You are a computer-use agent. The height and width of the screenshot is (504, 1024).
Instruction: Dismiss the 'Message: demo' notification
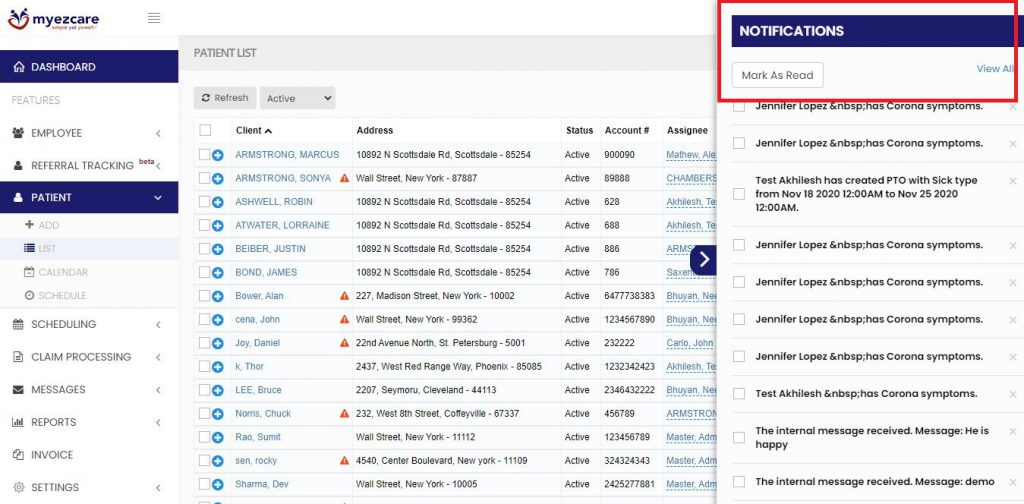pos(1012,482)
